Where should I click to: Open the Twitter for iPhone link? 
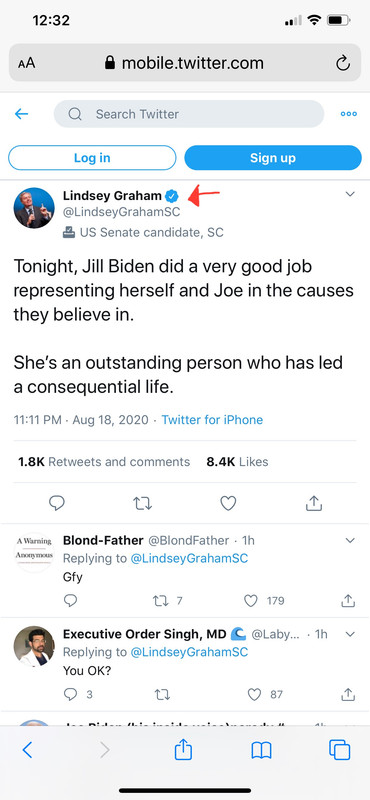tap(212, 420)
